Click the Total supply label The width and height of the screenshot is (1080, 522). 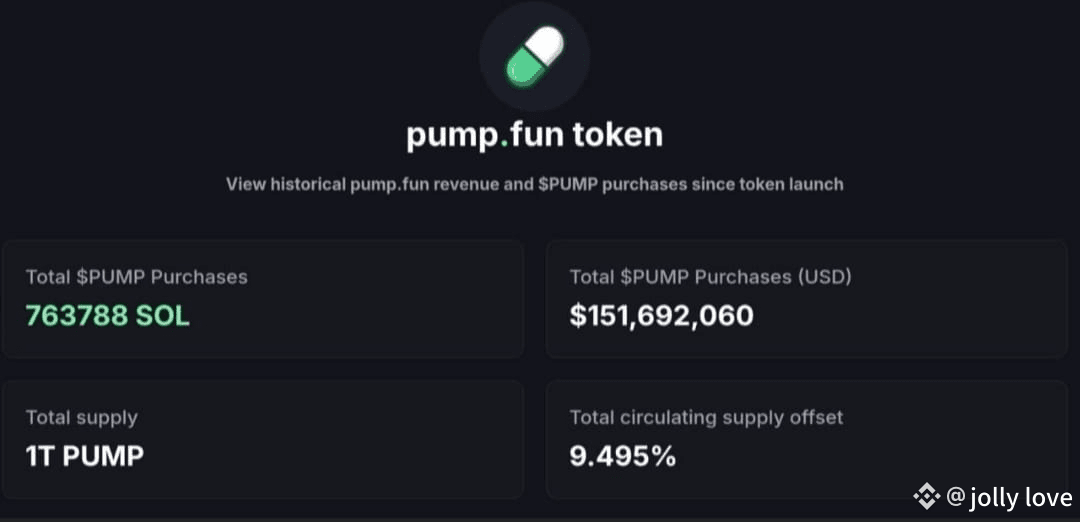pyautogui.click(x=81, y=417)
